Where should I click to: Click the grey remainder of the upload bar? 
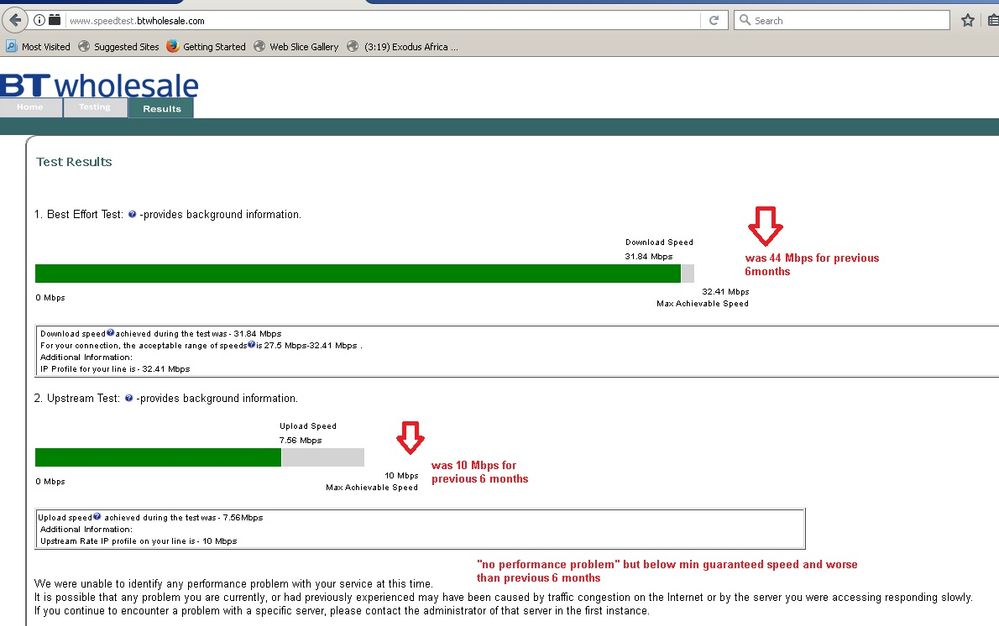pyautogui.click(x=323, y=457)
